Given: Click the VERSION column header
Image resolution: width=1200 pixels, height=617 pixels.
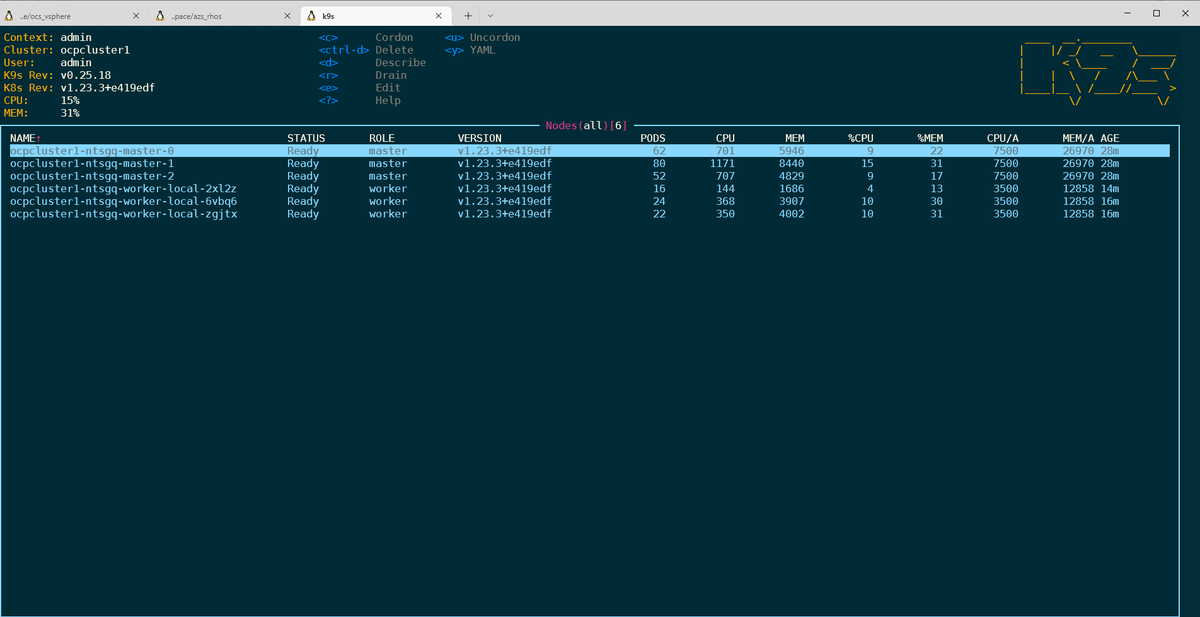Looking at the screenshot, I should point(480,138).
